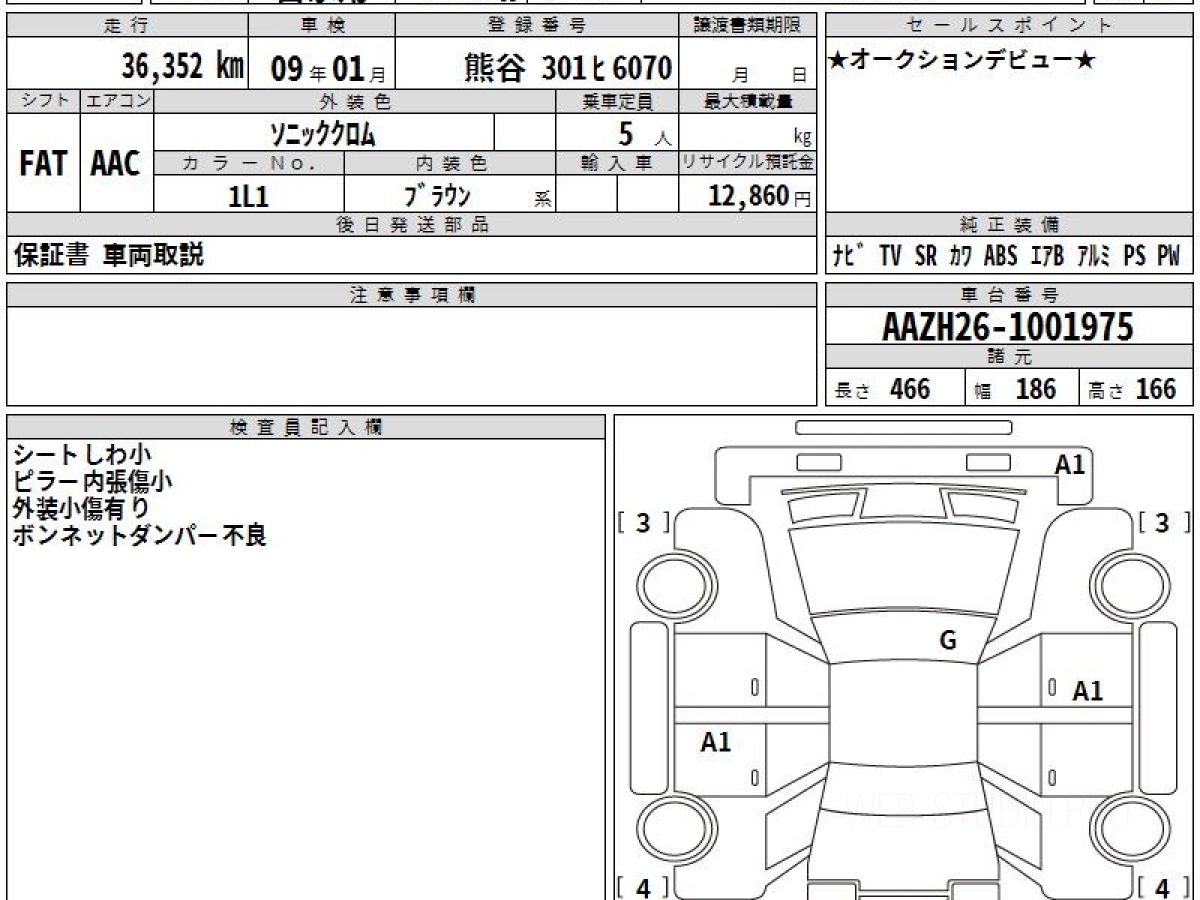Select the AAC air conditioner value
This screenshot has width=1200, height=900.
pyautogui.click(x=116, y=164)
